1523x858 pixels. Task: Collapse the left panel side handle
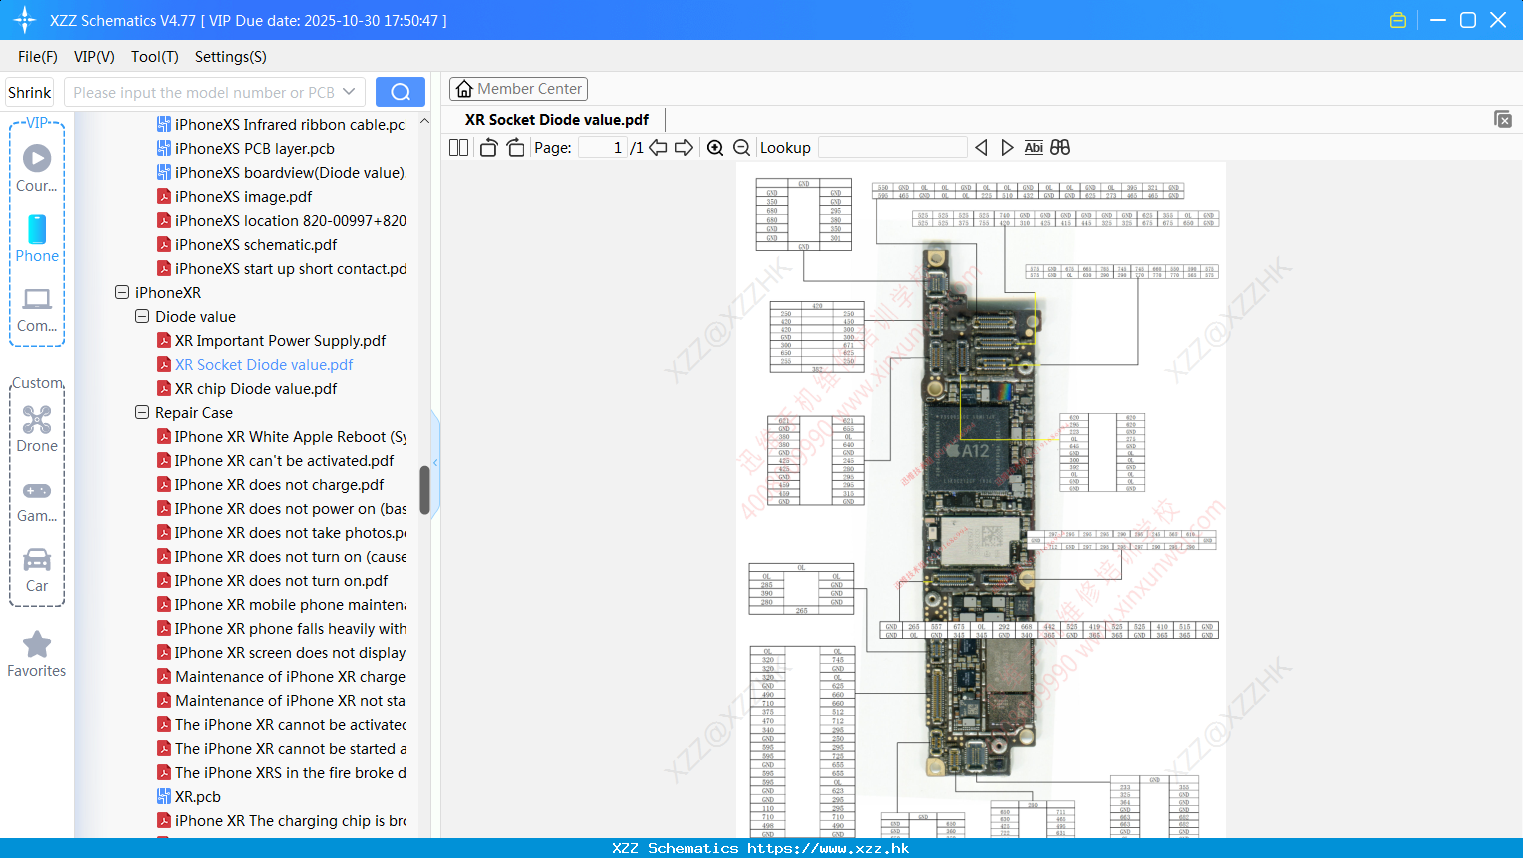tap(435, 462)
